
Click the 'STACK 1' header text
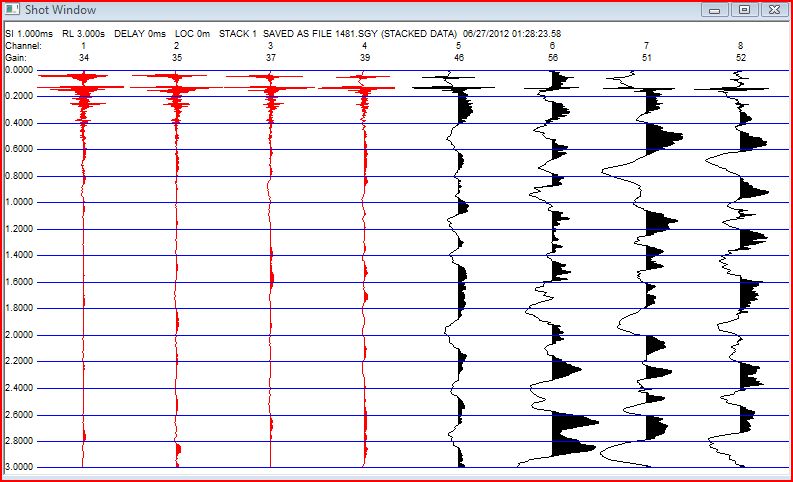pos(238,34)
